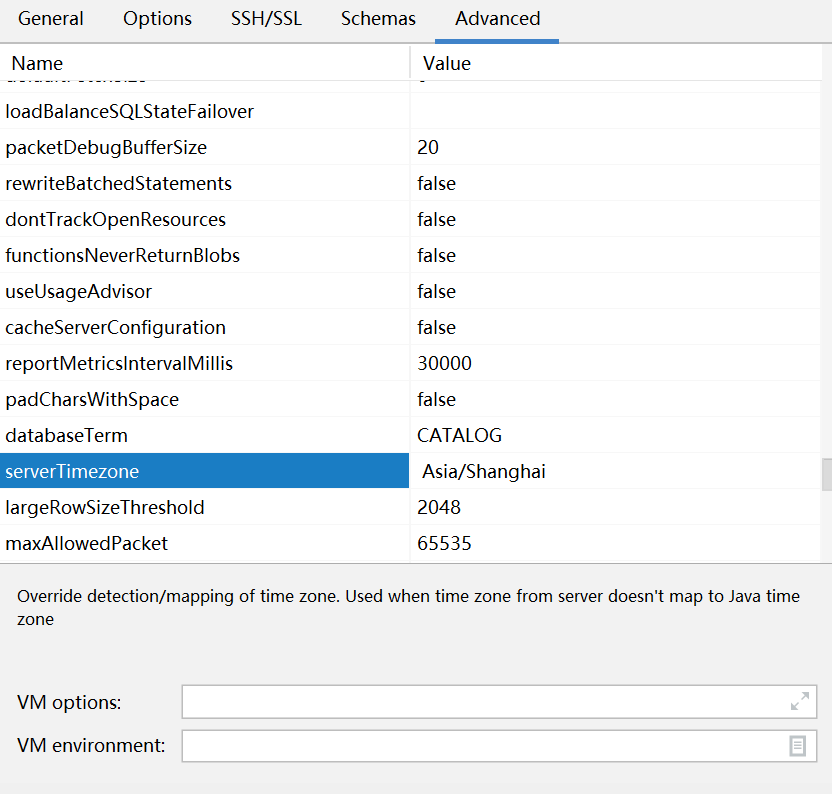Select the Advanced tab

[497, 19]
